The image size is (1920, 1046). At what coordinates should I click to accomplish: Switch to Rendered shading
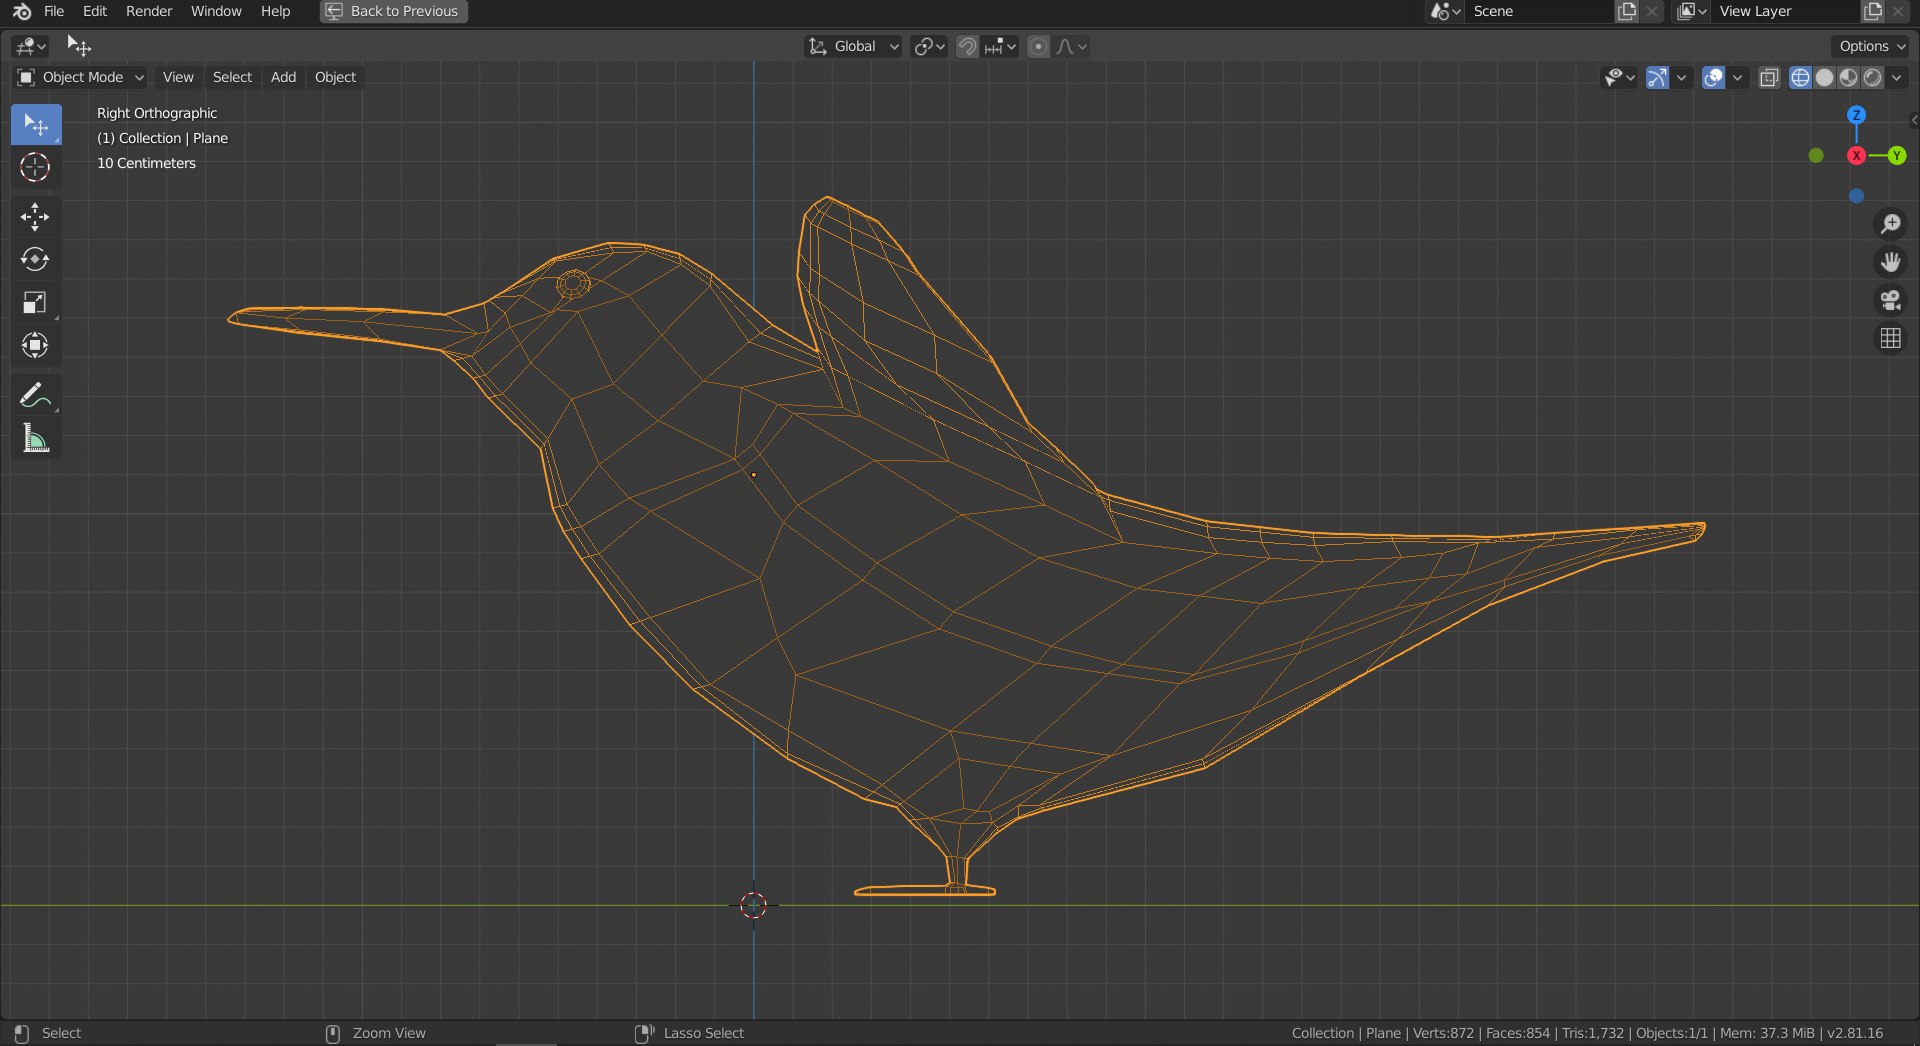(x=1872, y=77)
